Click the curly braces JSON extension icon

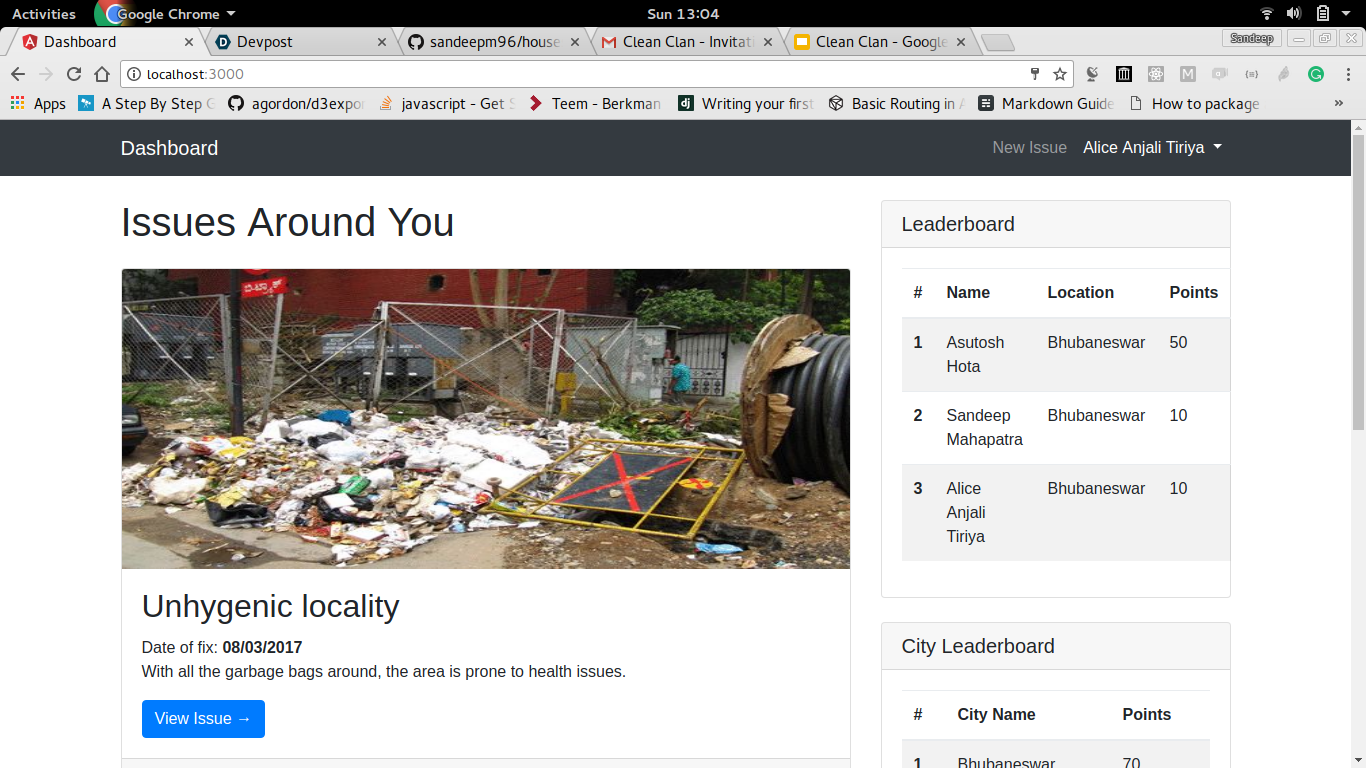(x=1252, y=74)
